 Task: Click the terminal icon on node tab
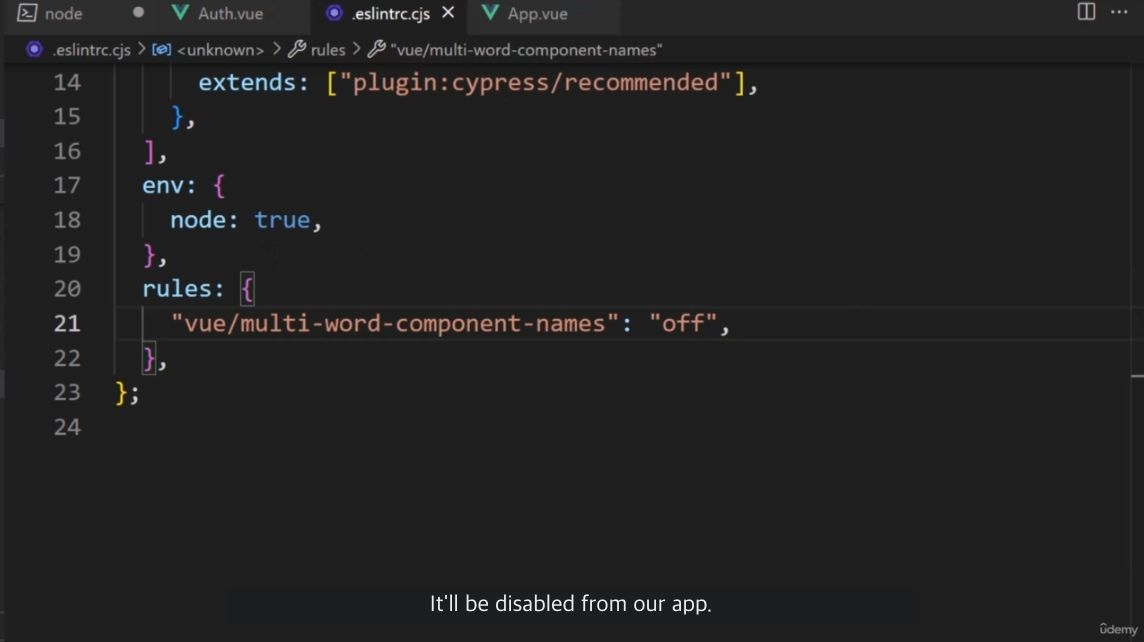[x=27, y=13]
